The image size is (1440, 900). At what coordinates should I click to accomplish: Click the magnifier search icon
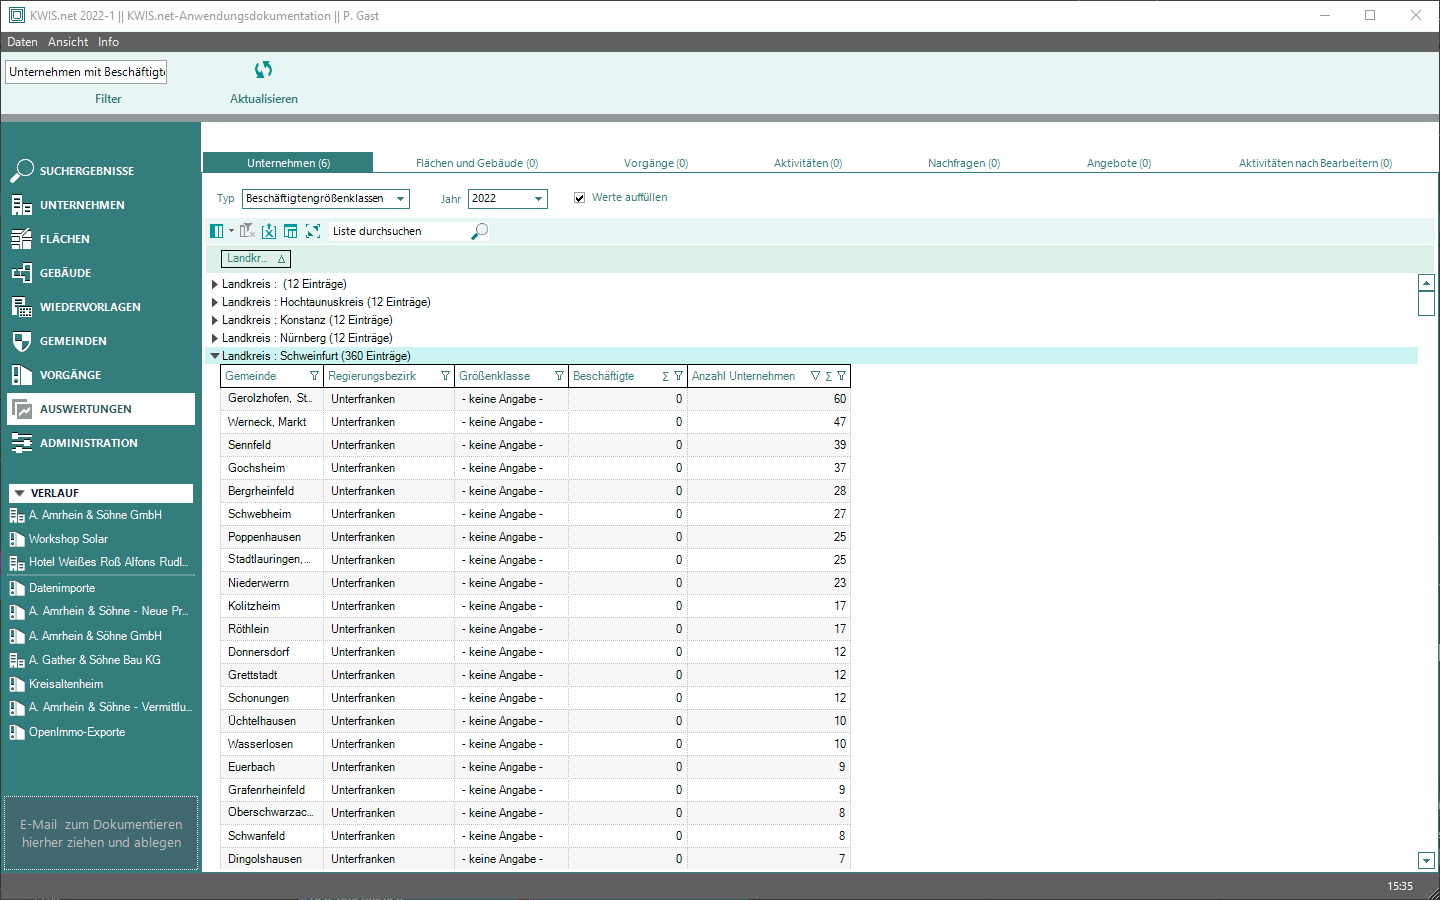coord(480,231)
